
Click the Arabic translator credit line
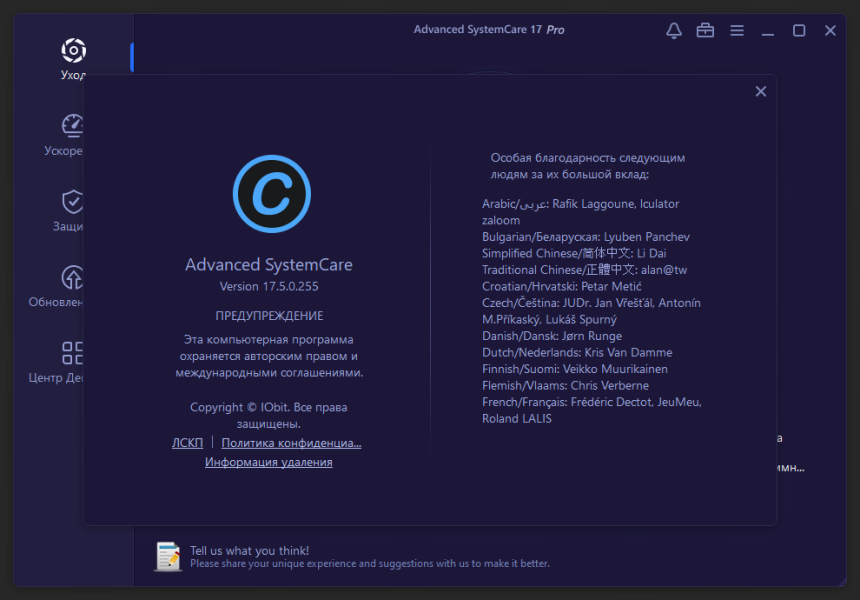(580, 212)
